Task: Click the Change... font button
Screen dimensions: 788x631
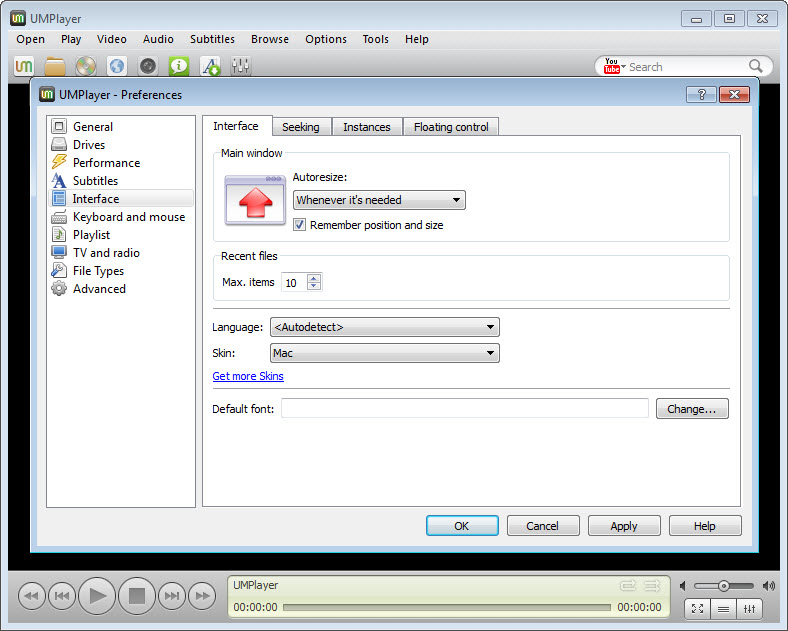Action: pos(692,409)
